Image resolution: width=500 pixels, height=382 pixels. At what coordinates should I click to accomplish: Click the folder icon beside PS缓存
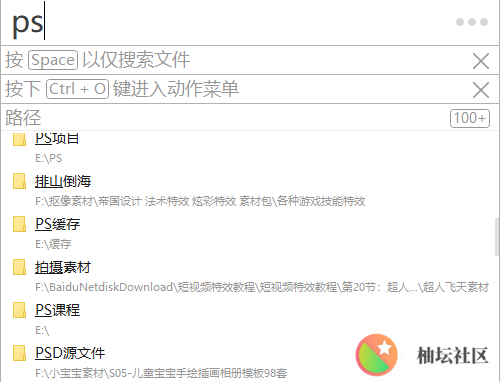pos(19,224)
